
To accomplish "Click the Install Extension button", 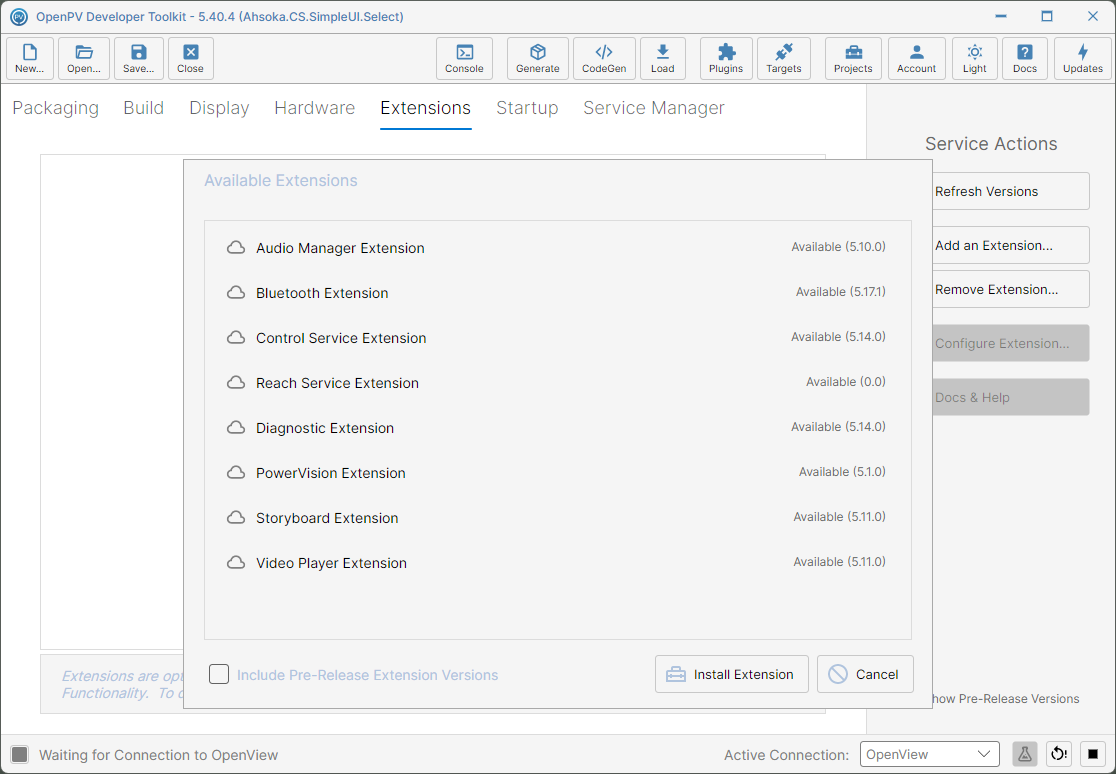I will point(732,674).
